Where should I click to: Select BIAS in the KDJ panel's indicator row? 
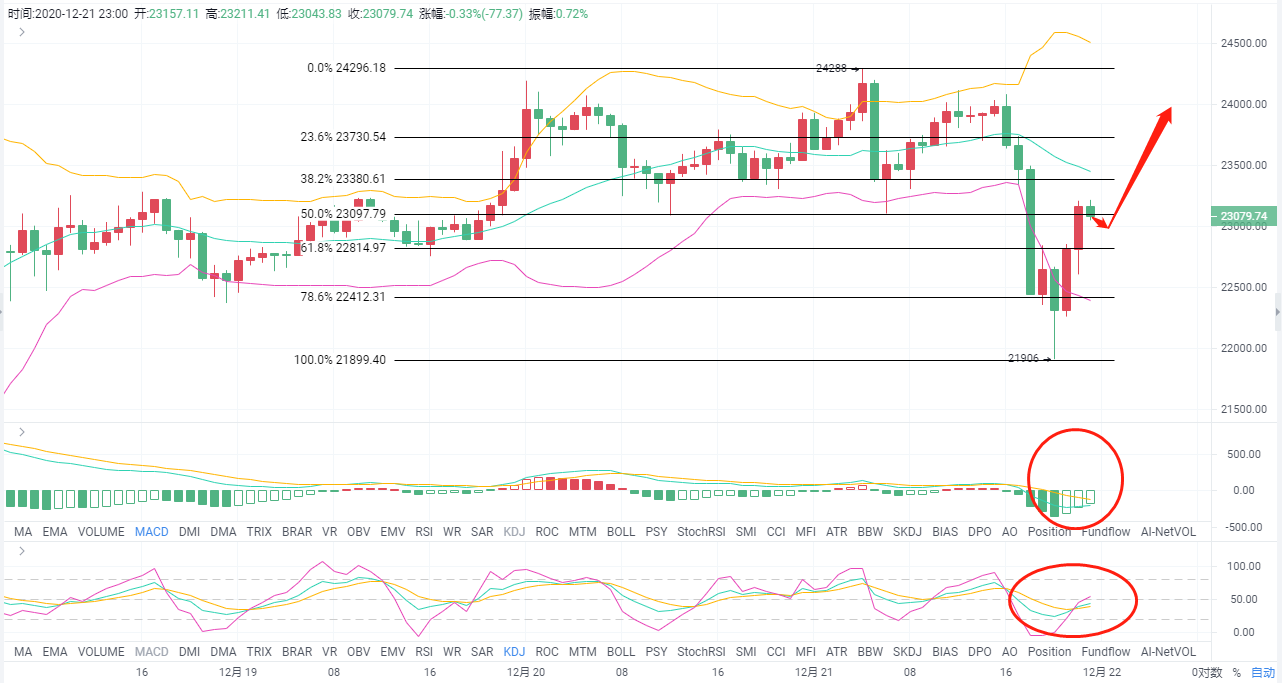coord(945,651)
